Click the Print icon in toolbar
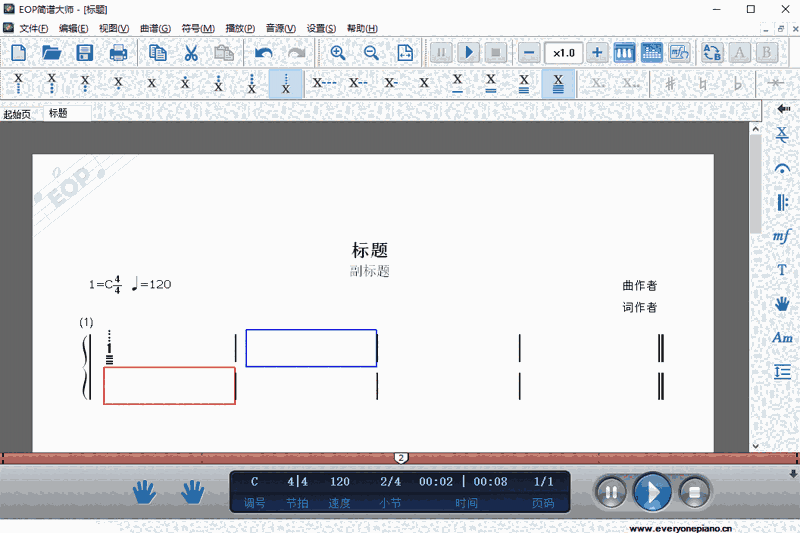This screenshot has width=800, height=533. point(118,53)
